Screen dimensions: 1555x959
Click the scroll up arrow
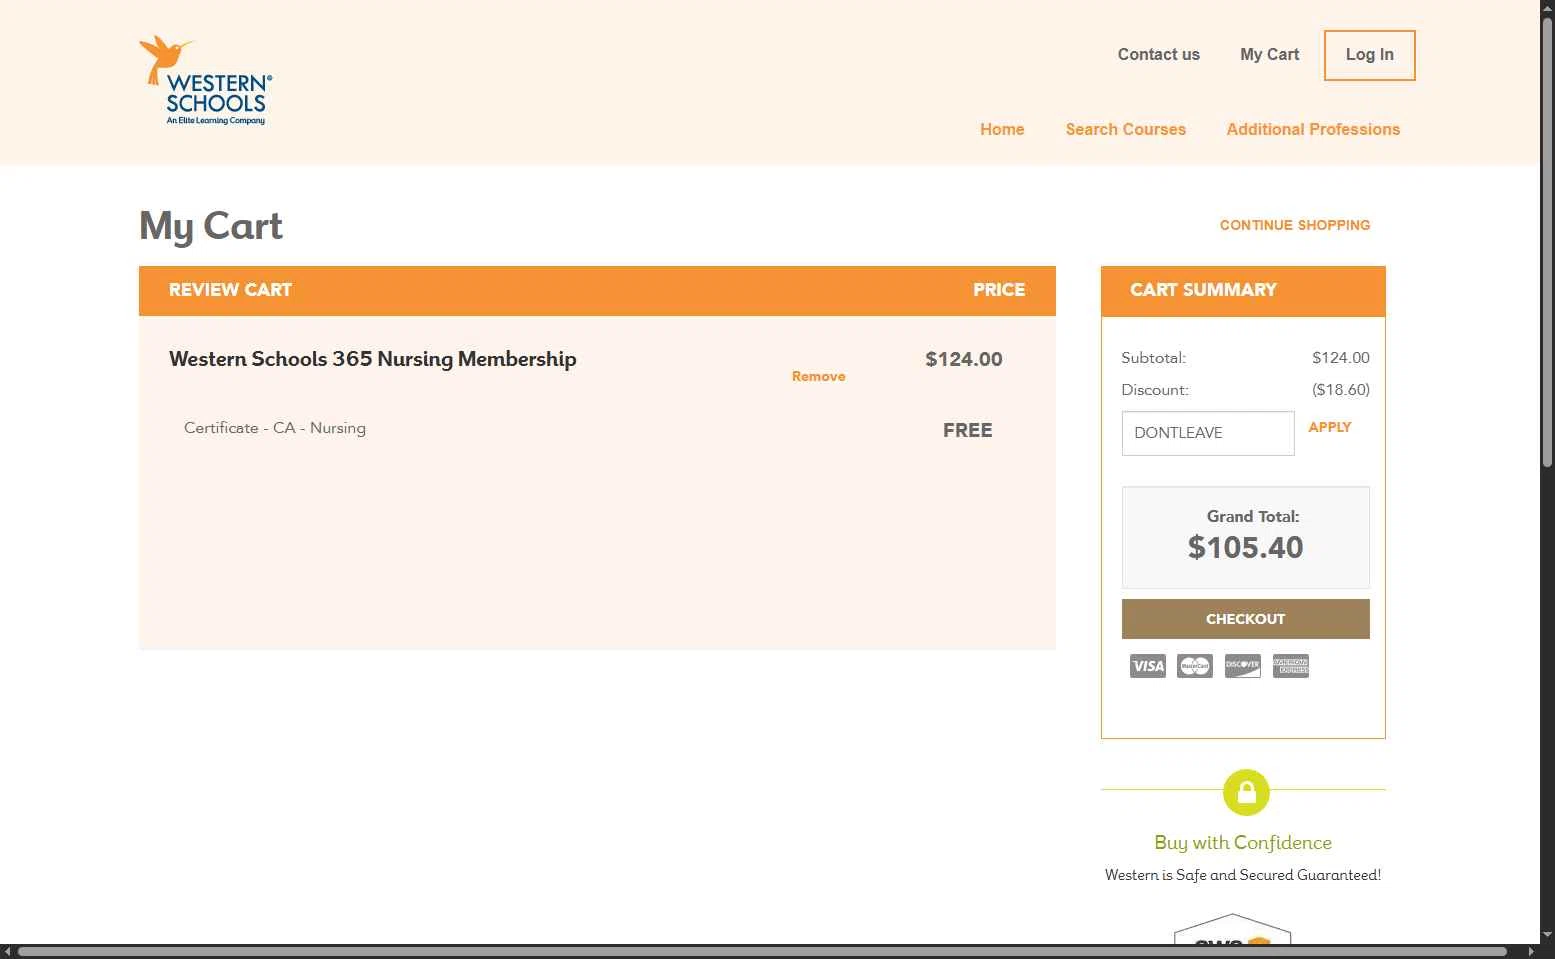coord(1547,7)
